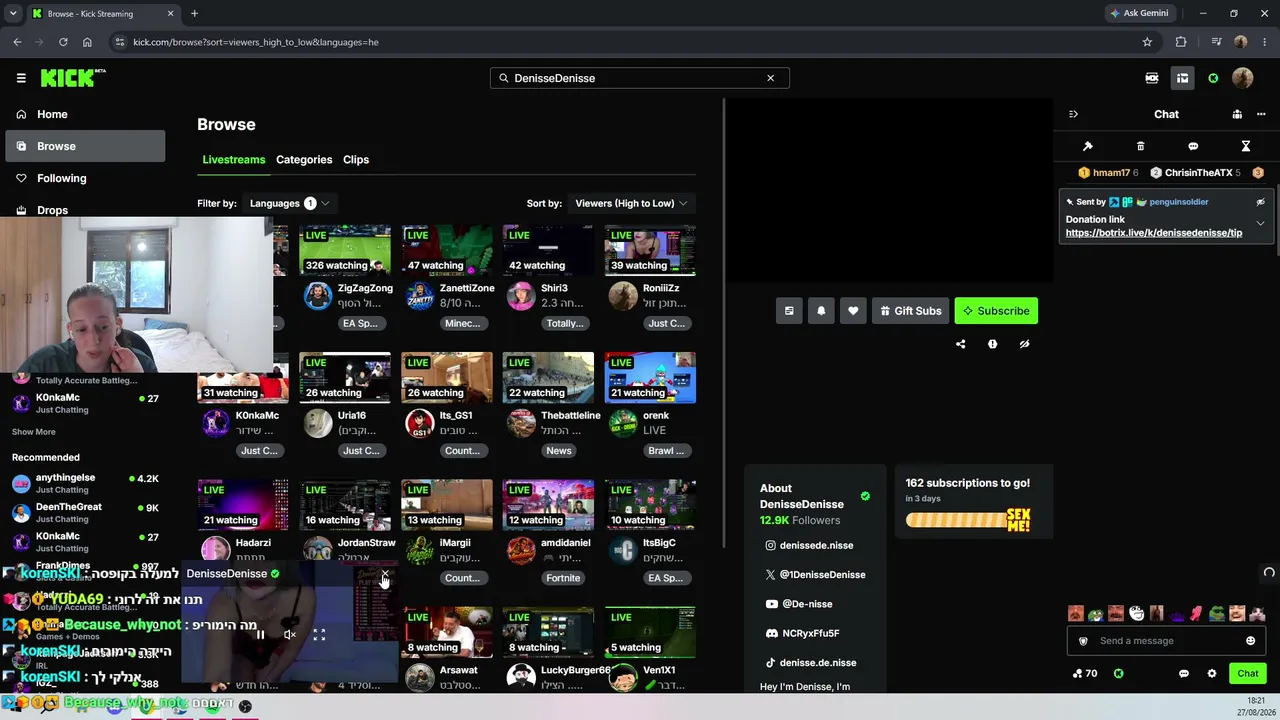
Task: Expand the mini player to fullscreen
Action: click(319, 635)
